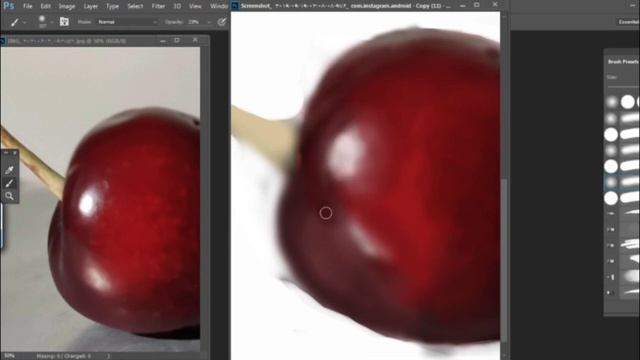The width and height of the screenshot is (640, 360).
Task: Click zoom percentage field in left document status bar
Action: click(x=9, y=356)
